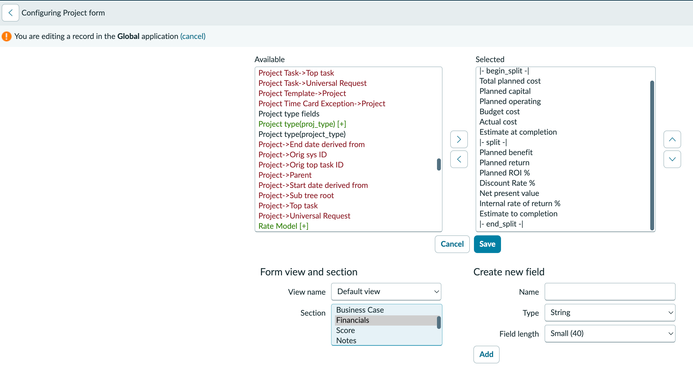Click the orange warning icon in the banner
Screen dimensions: 693x367
tap(7, 36)
